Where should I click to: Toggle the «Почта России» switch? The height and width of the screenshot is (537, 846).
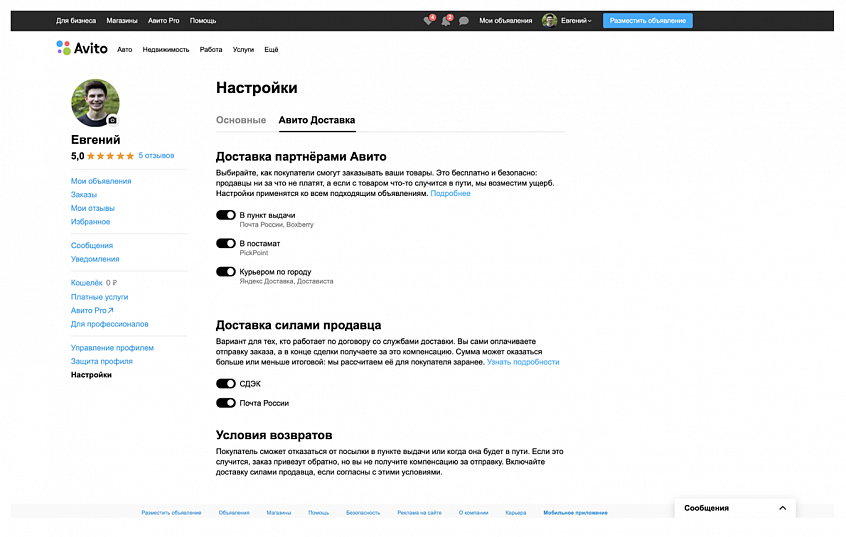coord(226,403)
